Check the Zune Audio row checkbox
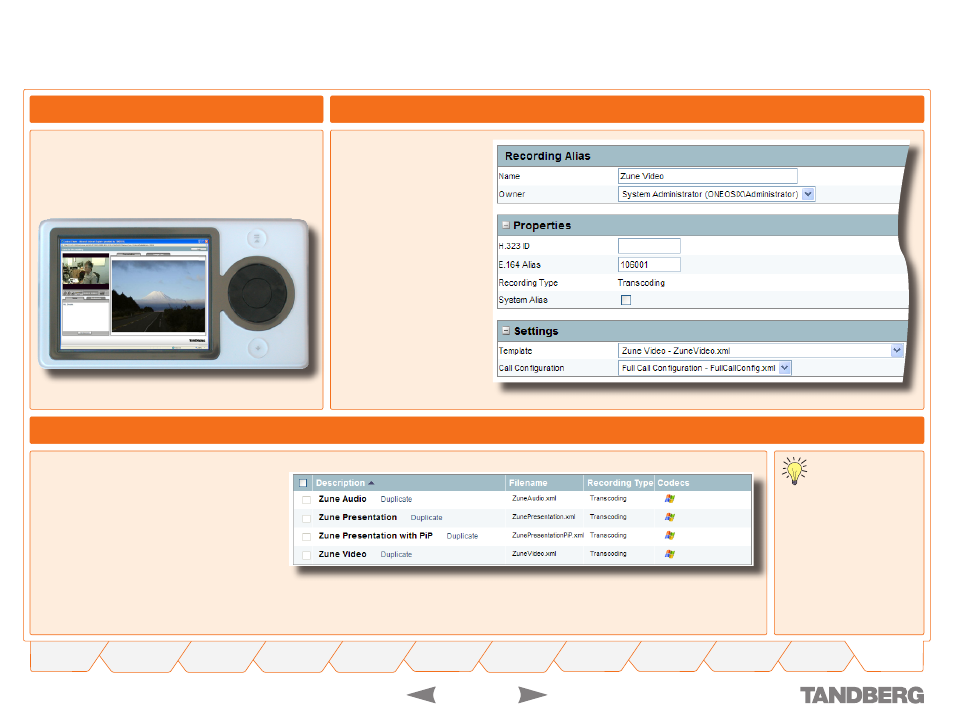Image resolution: width=954 pixels, height=717 pixels. click(x=306, y=500)
